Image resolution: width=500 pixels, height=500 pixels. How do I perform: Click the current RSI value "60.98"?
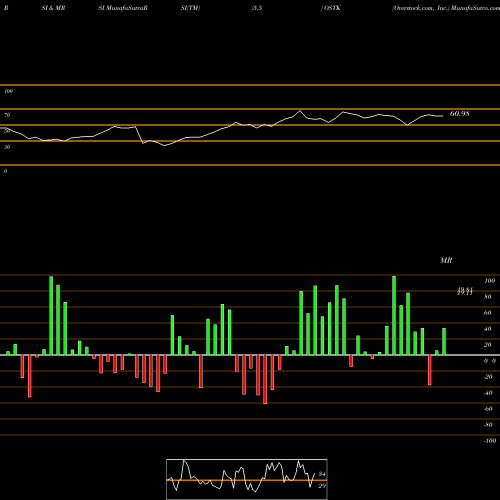coord(460,114)
